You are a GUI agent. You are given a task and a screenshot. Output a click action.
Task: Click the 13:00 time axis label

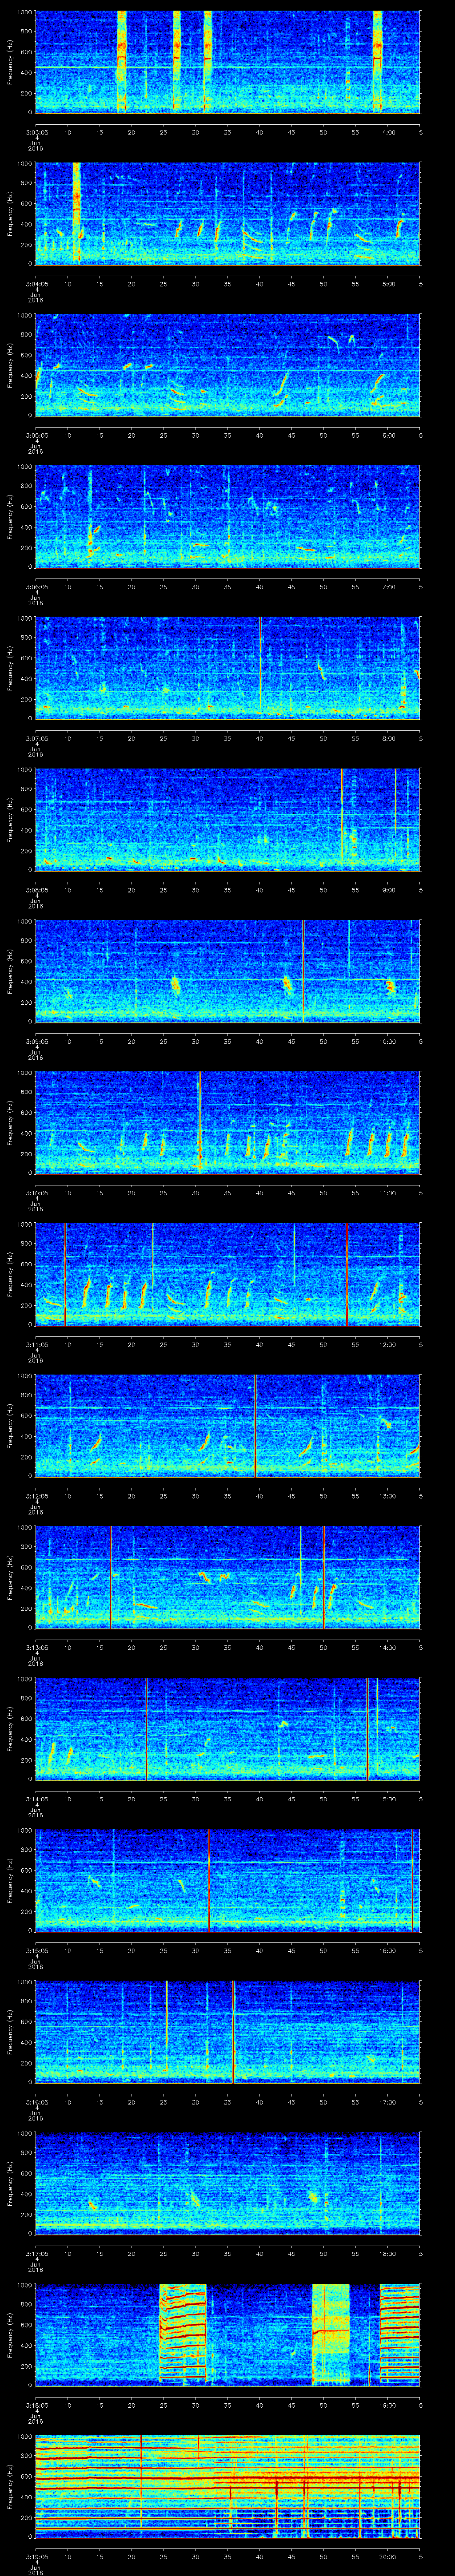coord(388,1495)
